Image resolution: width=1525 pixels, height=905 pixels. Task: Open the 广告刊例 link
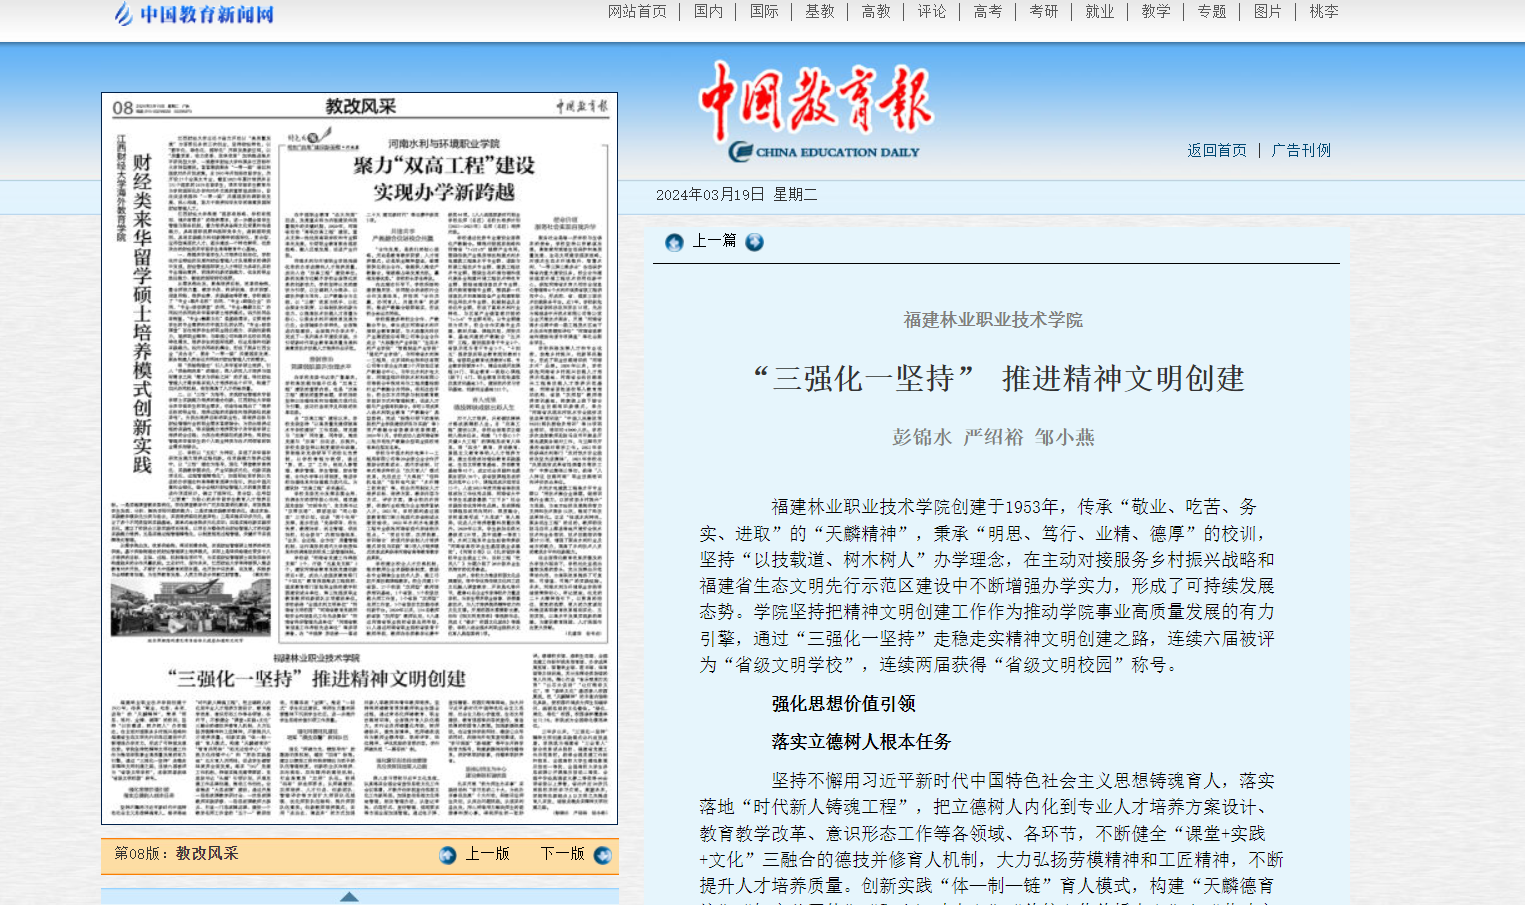[1301, 150]
